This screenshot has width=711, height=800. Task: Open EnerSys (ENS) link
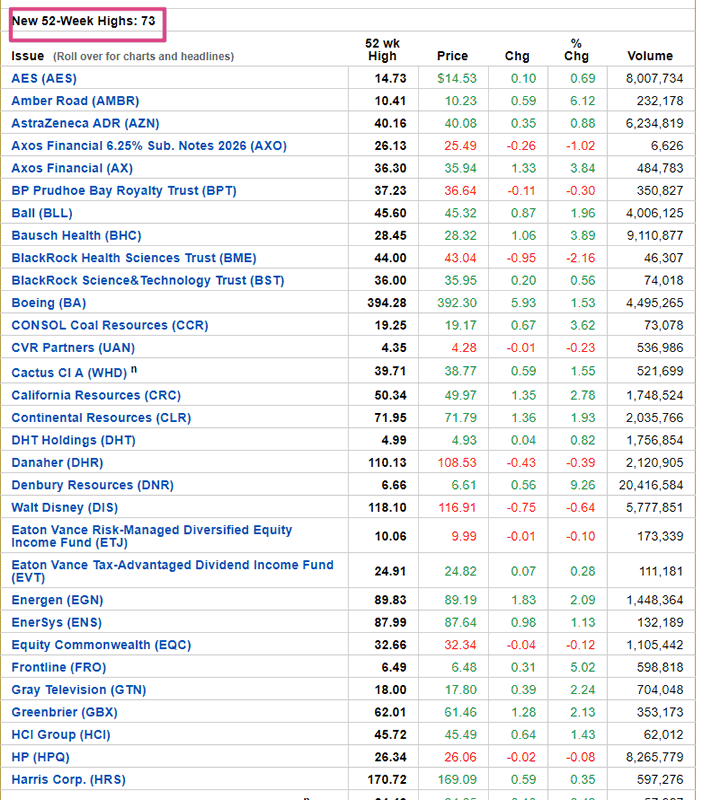(x=57, y=622)
